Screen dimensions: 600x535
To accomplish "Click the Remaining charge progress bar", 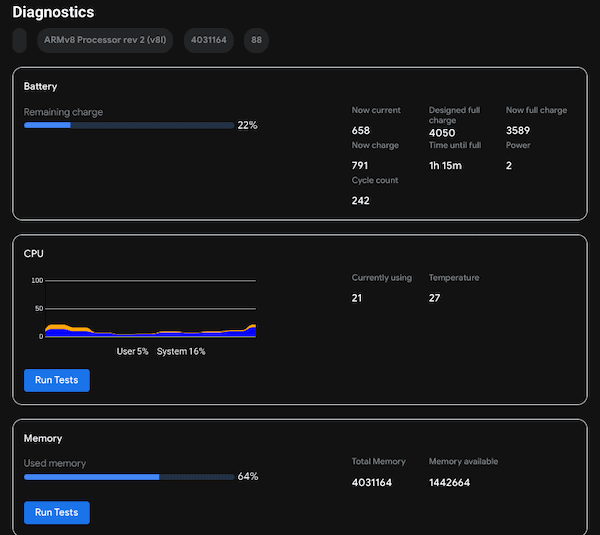I will click(x=129, y=125).
